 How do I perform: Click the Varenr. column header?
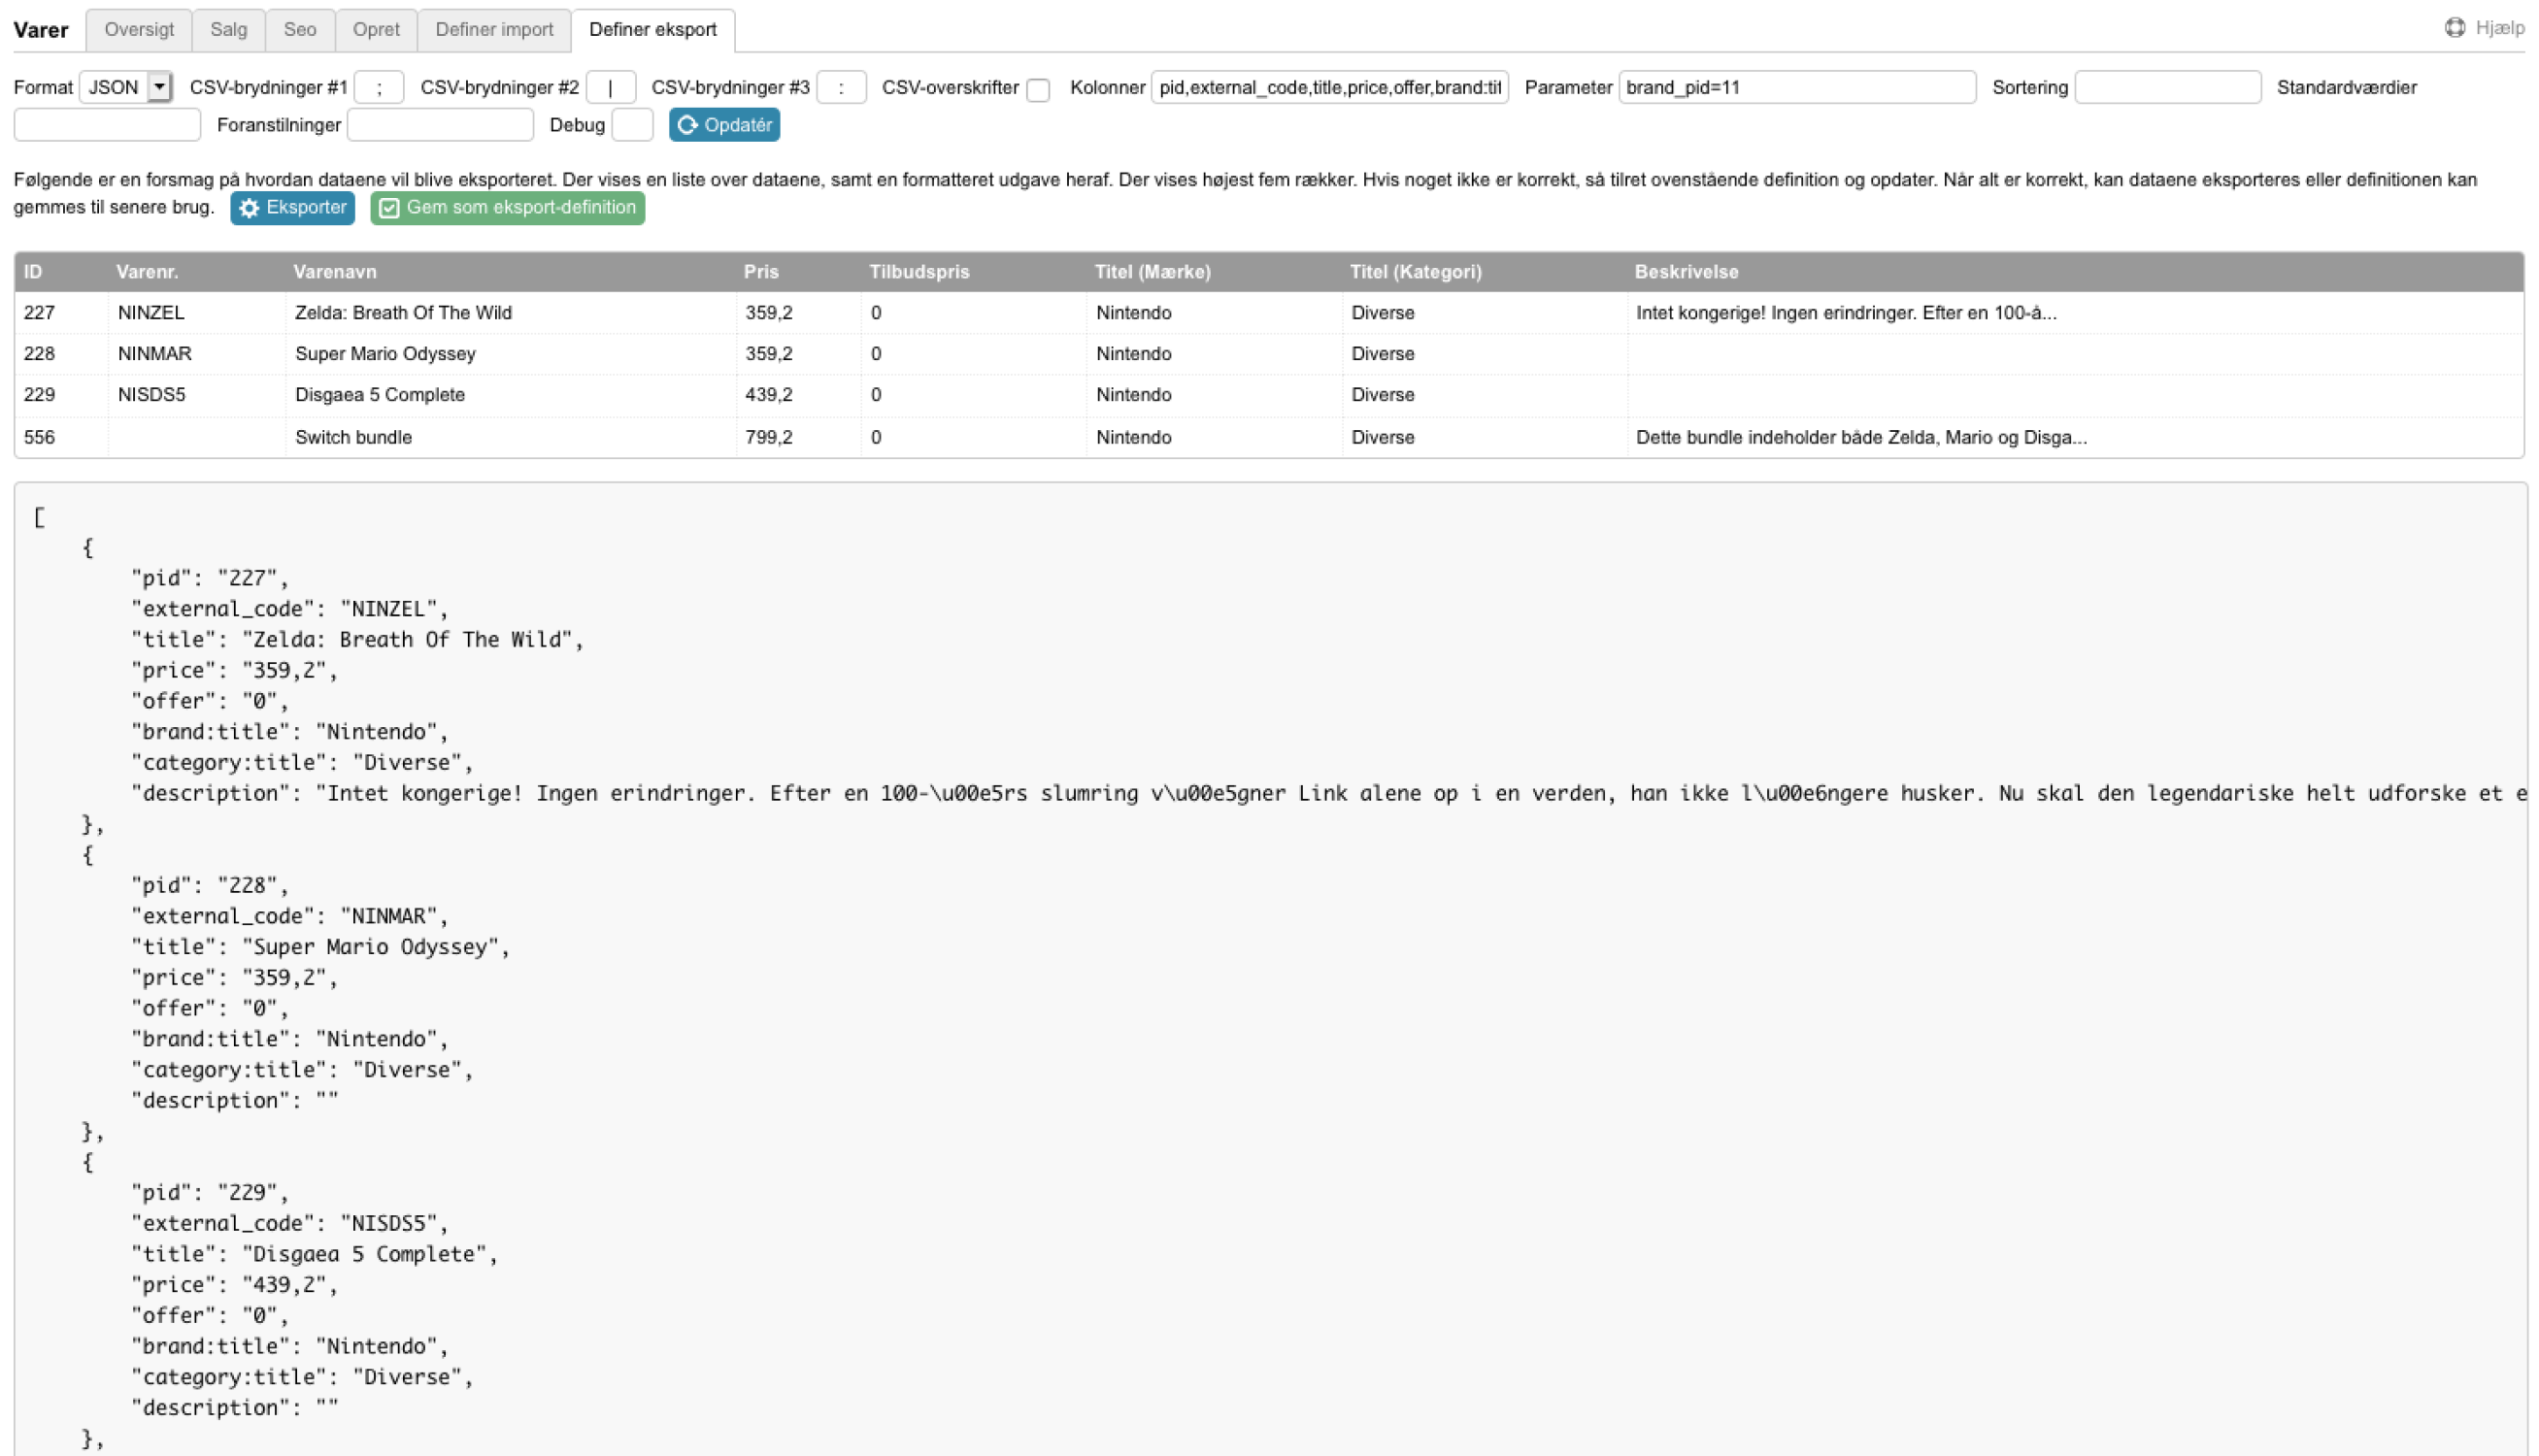click(147, 272)
